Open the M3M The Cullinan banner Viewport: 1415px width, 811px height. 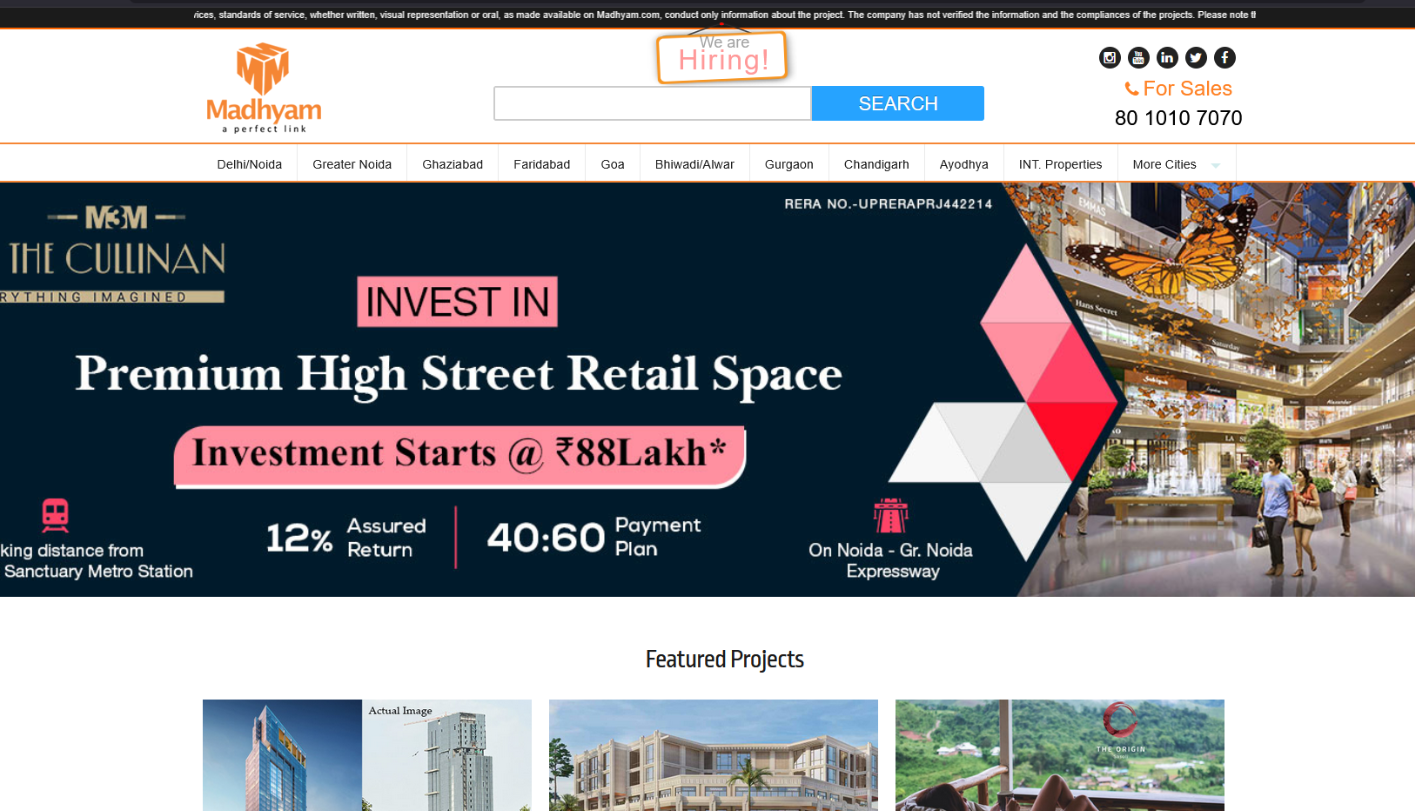707,390
